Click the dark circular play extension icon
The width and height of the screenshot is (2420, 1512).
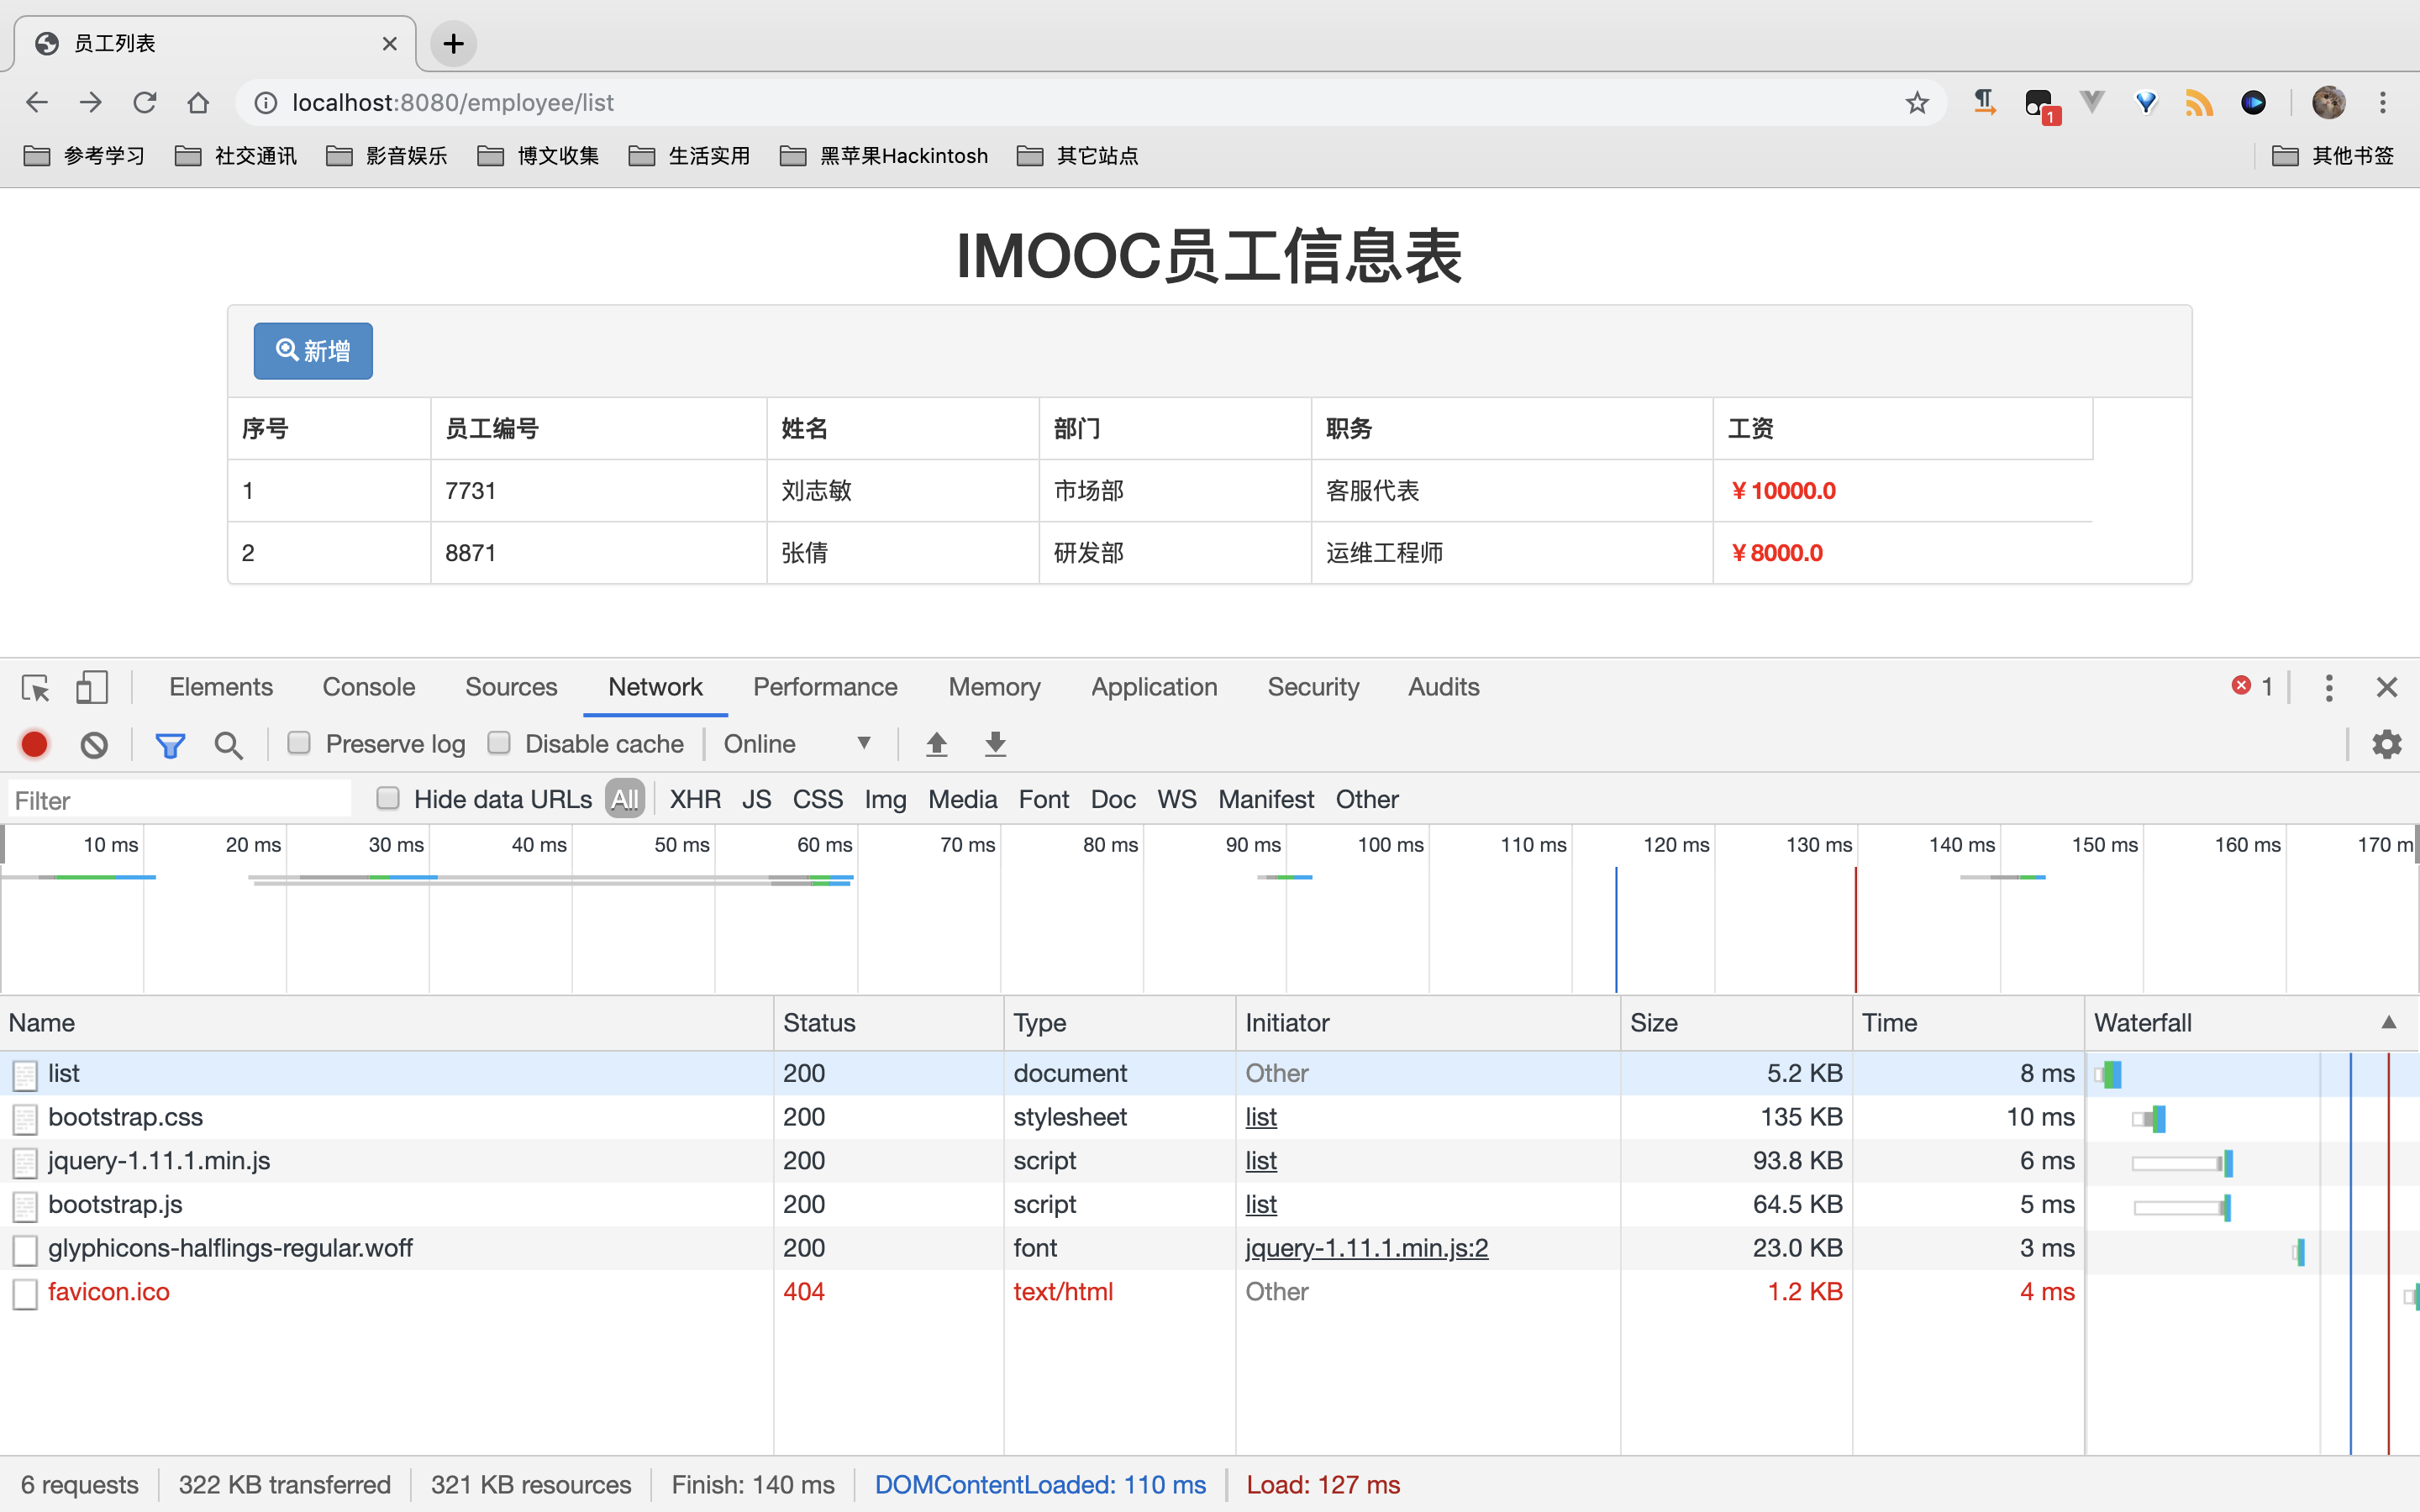click(x=2253, y=102)
